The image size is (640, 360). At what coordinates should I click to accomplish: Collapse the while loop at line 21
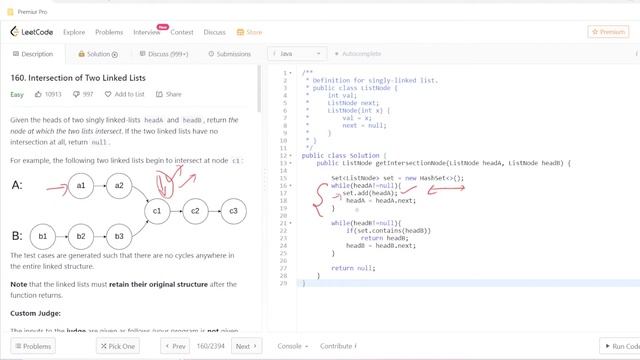click(x=290, y=223)
